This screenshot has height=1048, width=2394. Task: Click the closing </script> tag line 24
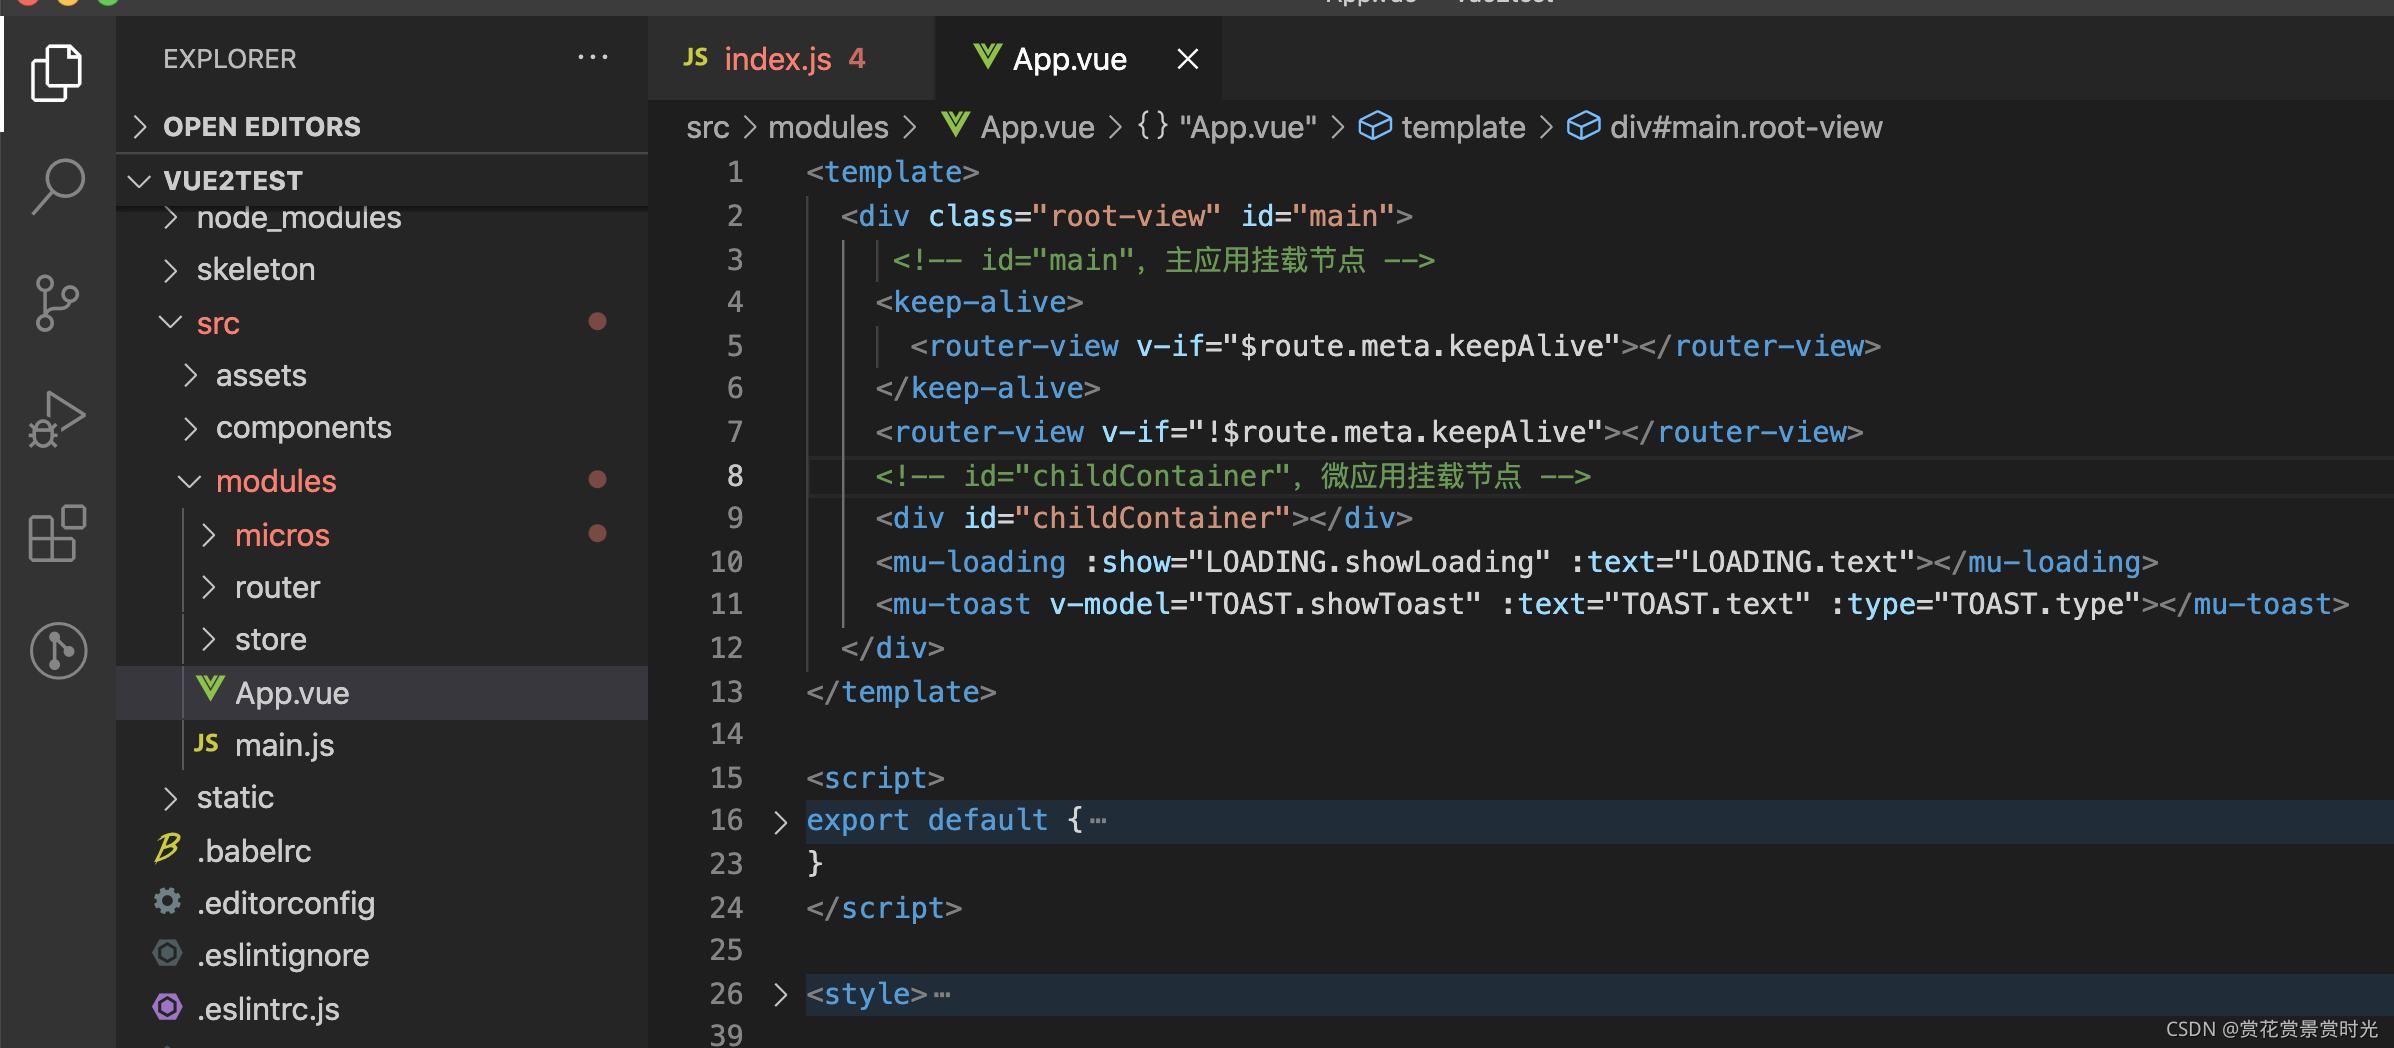(x=884, y=908)
